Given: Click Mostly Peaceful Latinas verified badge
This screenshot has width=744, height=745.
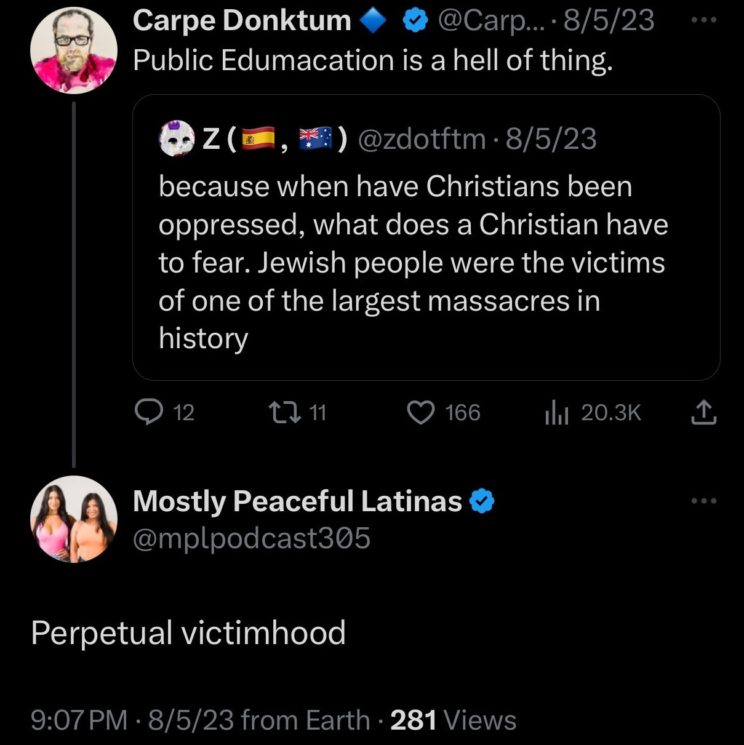Looking at the screenshot, I should pyautogui.click(x=482, y=502).
